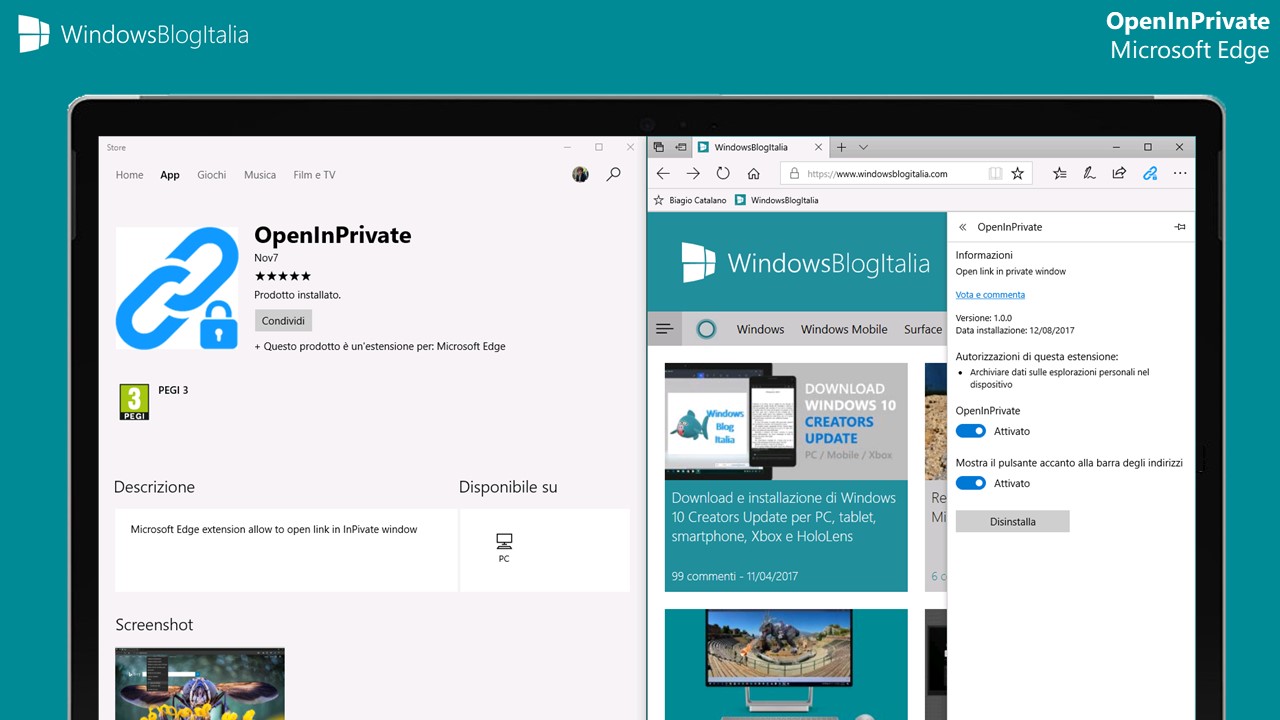Click the Edge back arrow button
1280x720 pixels.
[663, 173]
